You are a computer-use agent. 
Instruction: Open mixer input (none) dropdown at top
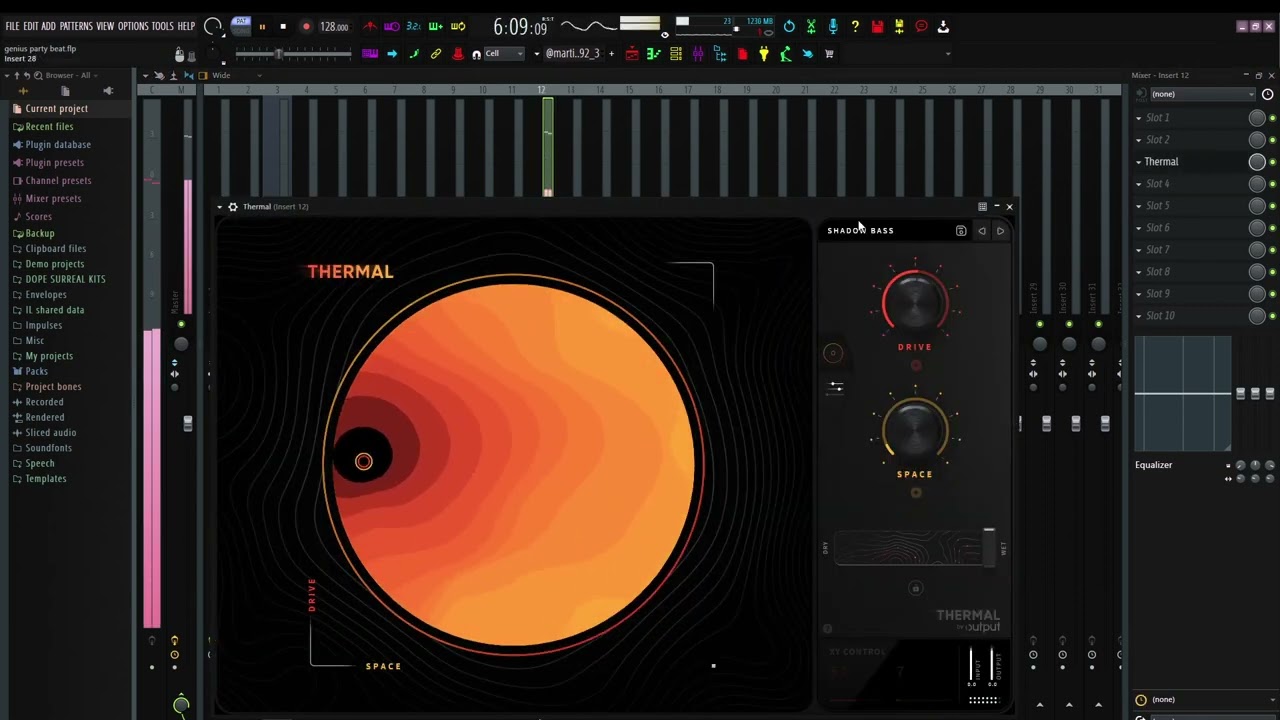(1203, 94)
